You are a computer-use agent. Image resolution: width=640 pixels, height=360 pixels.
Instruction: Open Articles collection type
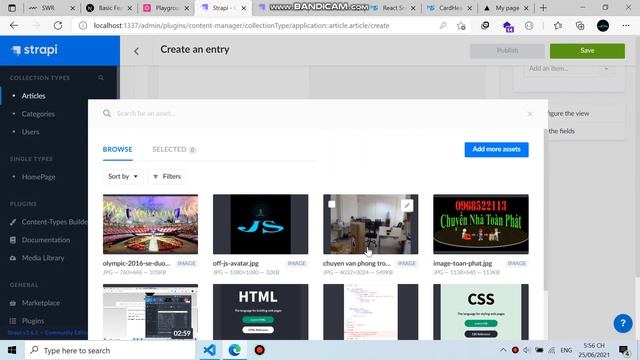coord(33,96)
